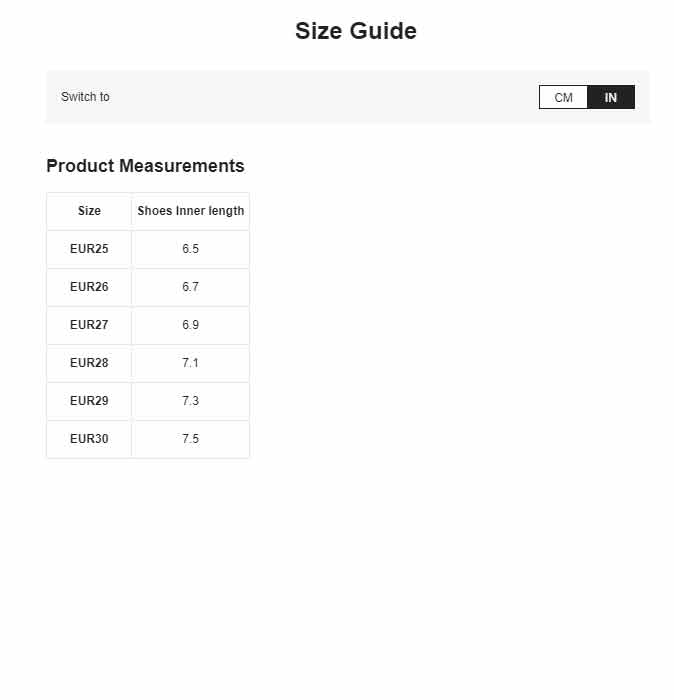The width and height of the screenshot is (674, 700).
Task: Select the 6.9 inner length value
Action: point(191,325)
